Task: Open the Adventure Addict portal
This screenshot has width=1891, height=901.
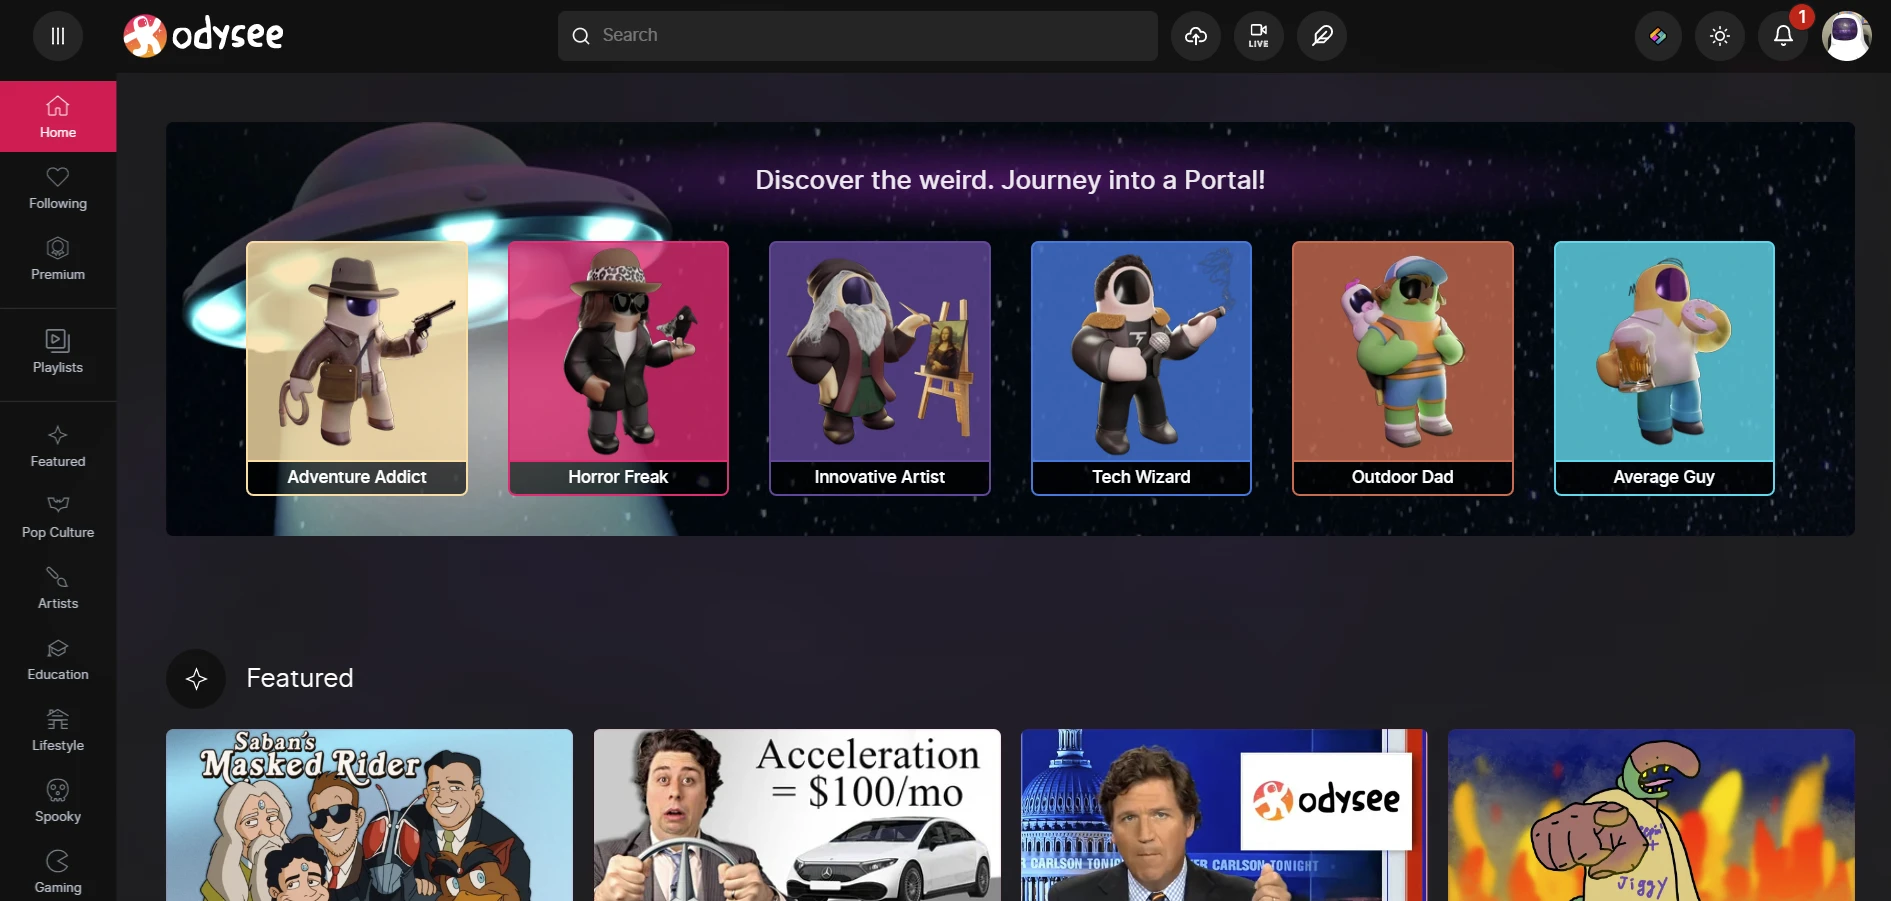Action: [x=357, y=368]
